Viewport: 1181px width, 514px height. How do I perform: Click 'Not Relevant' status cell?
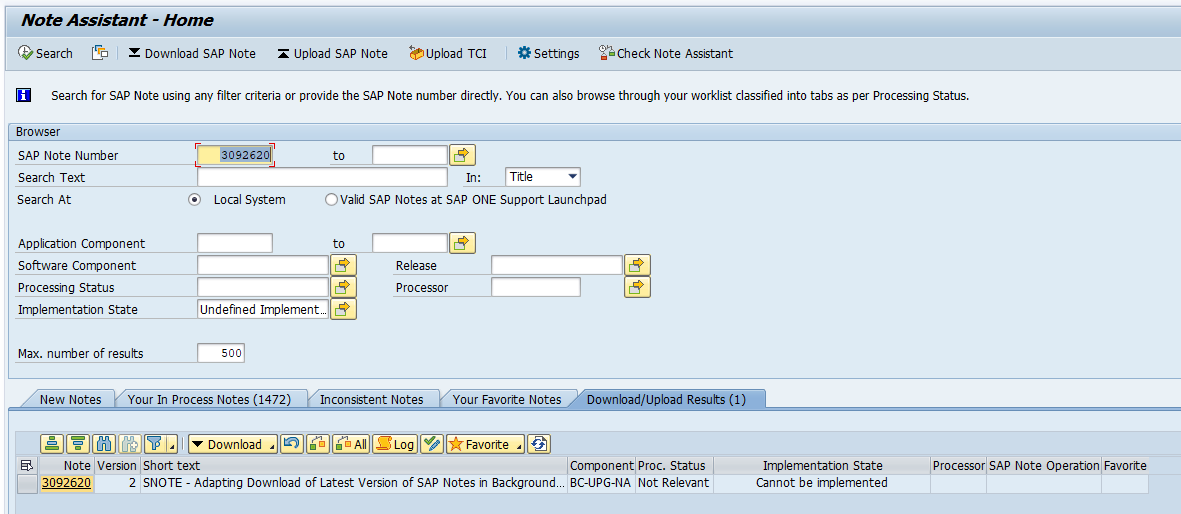[x=674, y=483]
